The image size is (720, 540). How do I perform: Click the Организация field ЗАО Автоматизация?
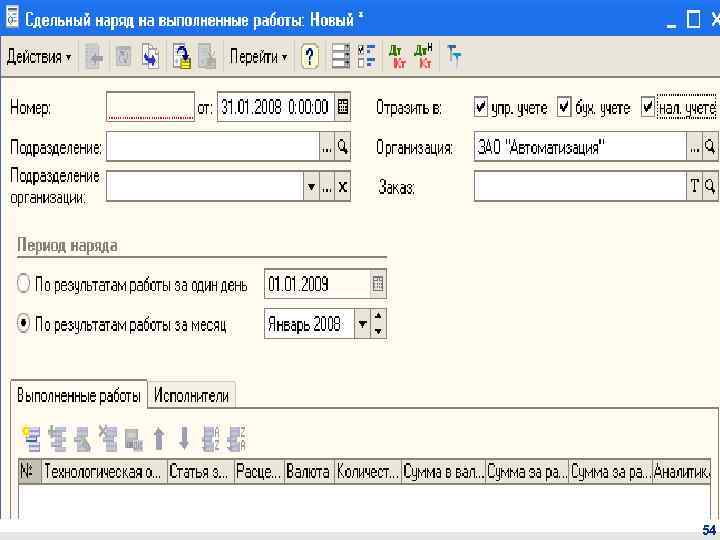(x=580, y=147)
